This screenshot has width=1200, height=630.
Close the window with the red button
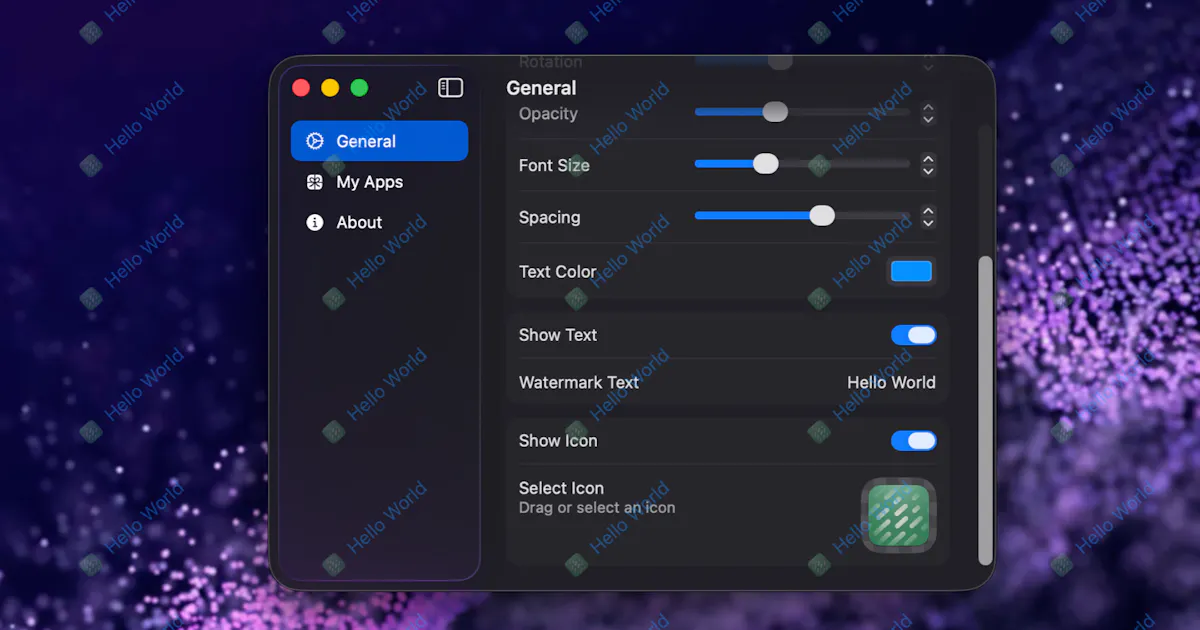point(301,88)
